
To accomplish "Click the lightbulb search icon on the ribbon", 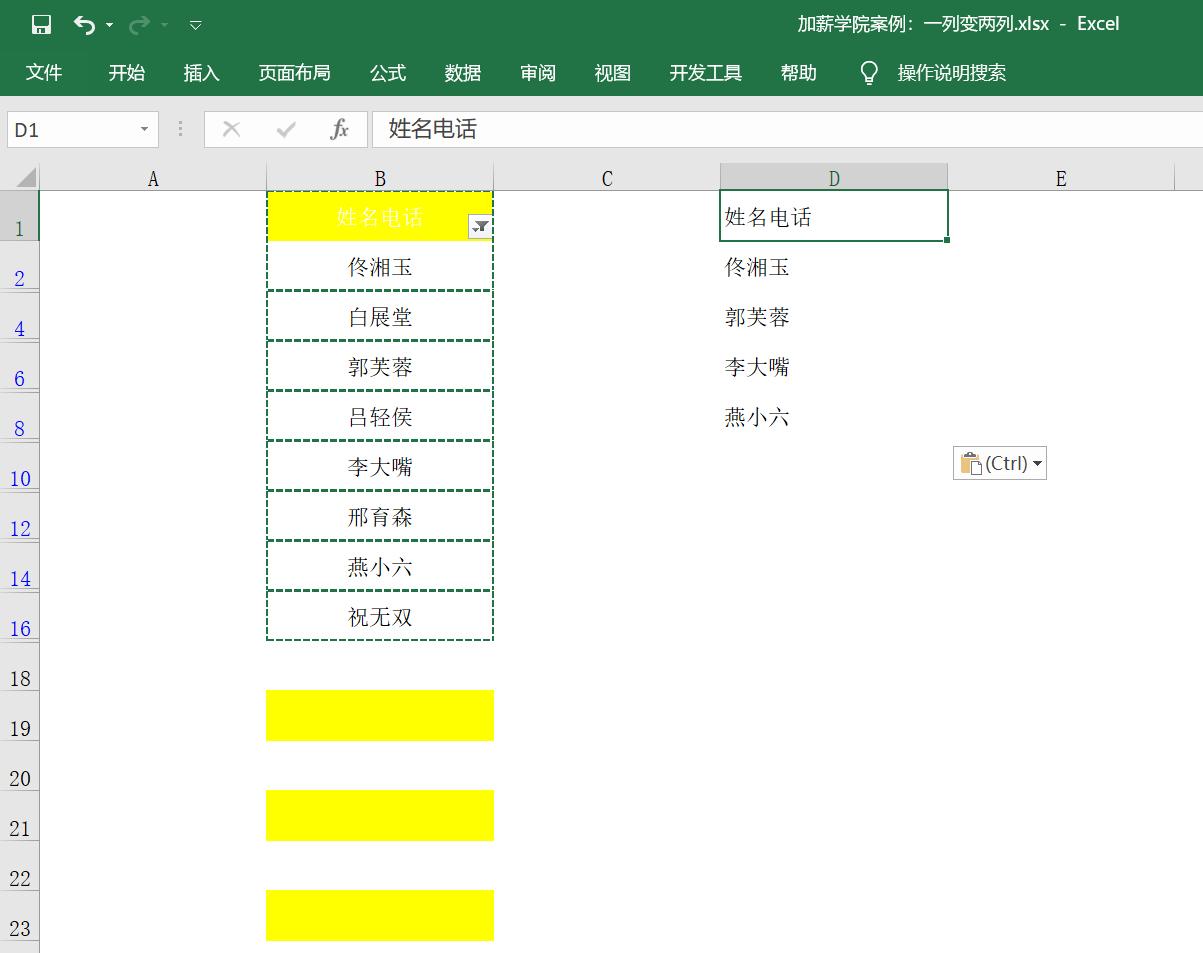I will [869, 72].
